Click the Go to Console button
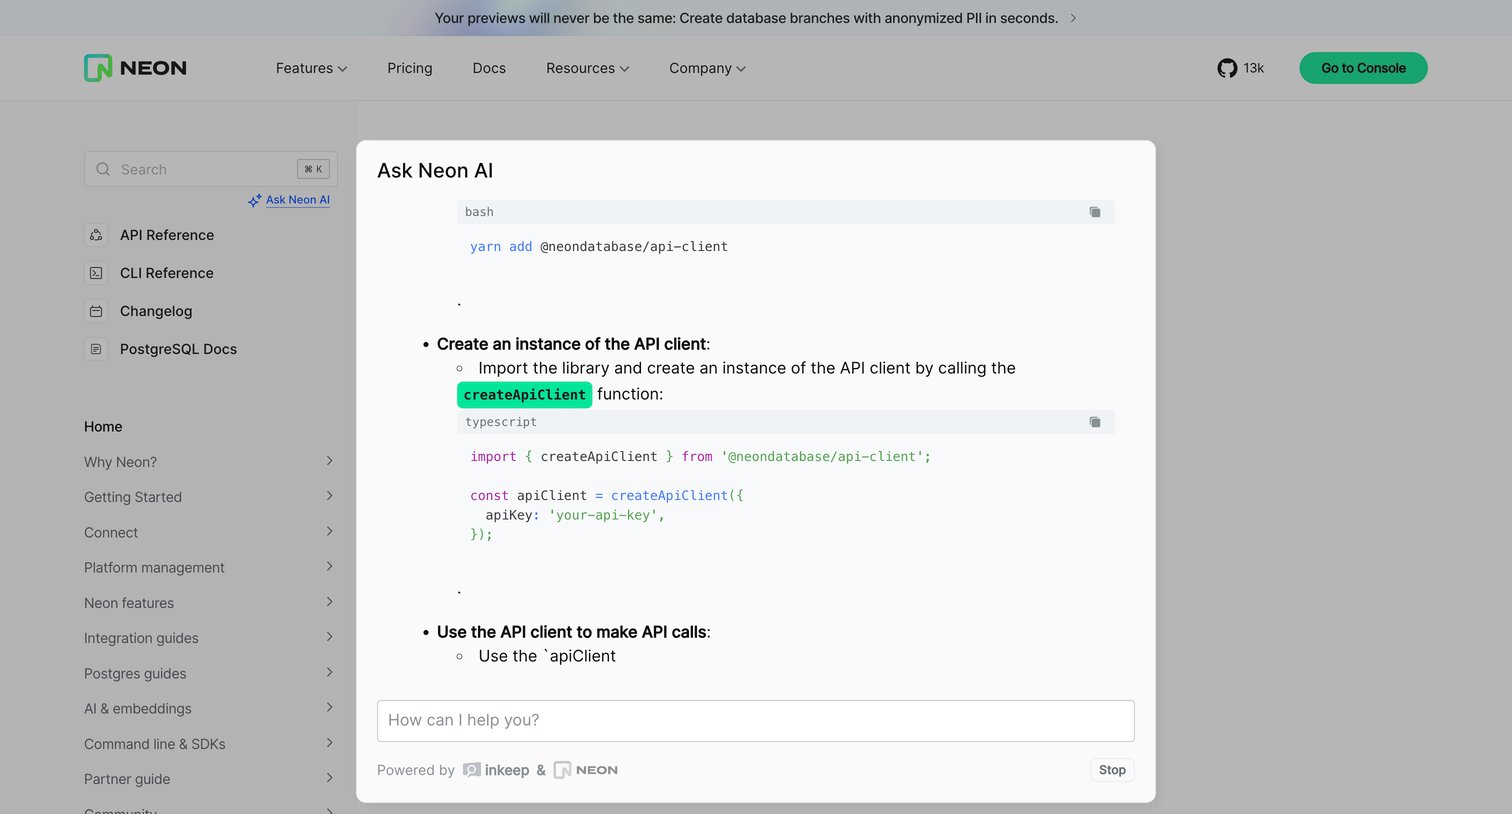This screenshot has height=814, width=1512. [1363, 68]
